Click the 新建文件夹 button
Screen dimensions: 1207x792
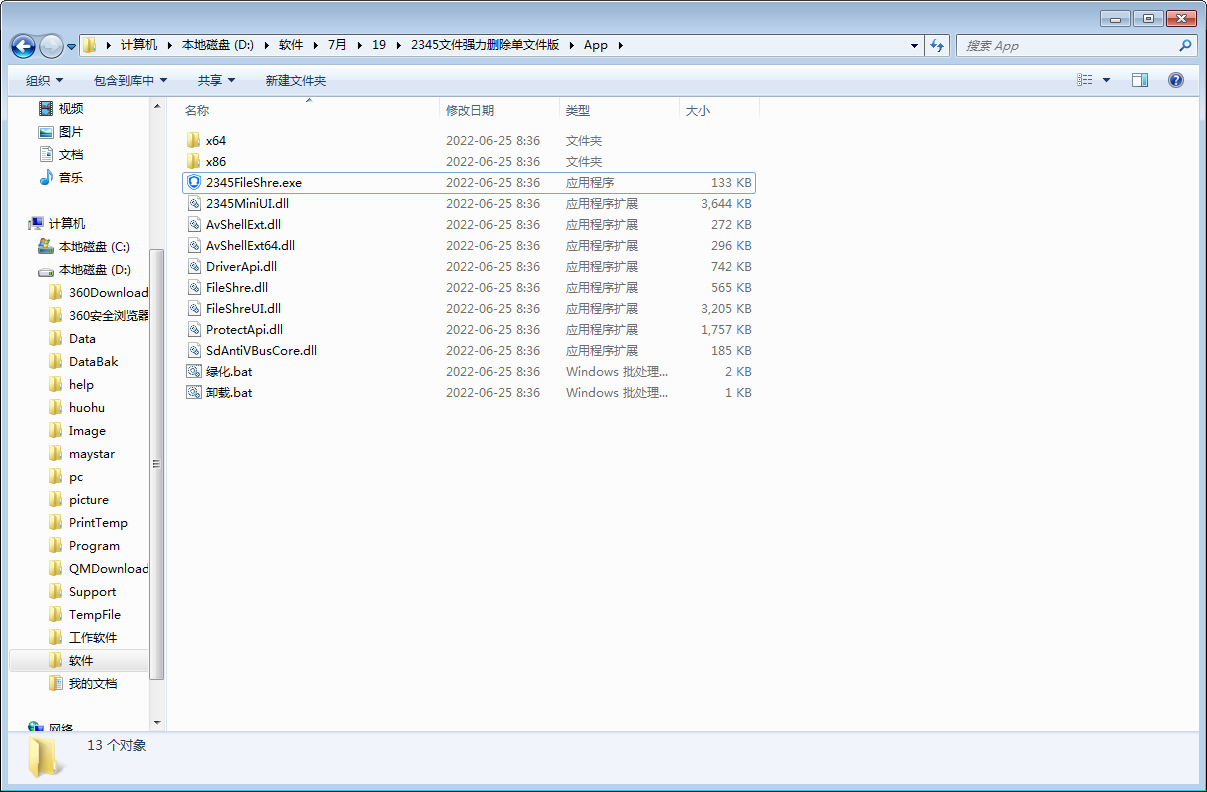(296, 80)
